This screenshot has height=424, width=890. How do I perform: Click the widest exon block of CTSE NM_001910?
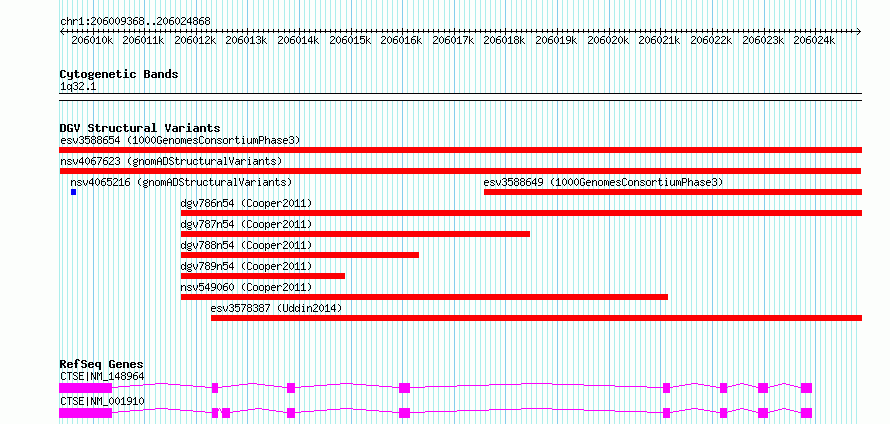point(86,413)
